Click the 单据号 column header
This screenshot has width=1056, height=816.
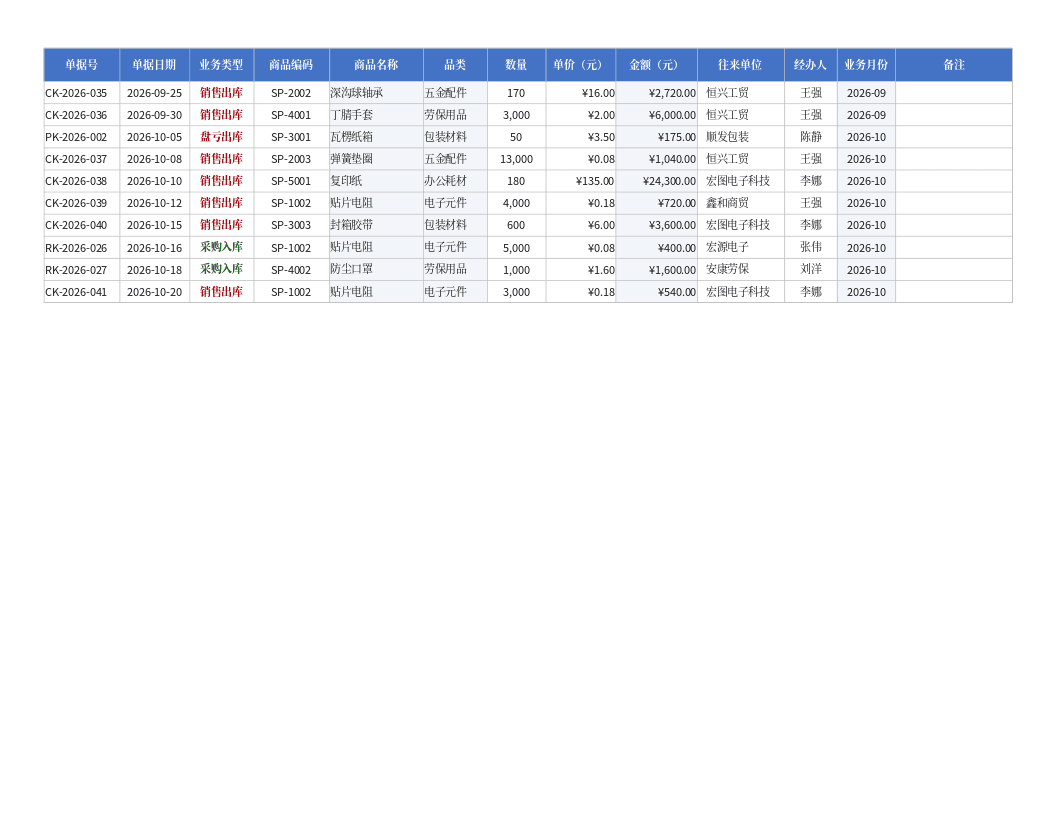pos(81,65)
